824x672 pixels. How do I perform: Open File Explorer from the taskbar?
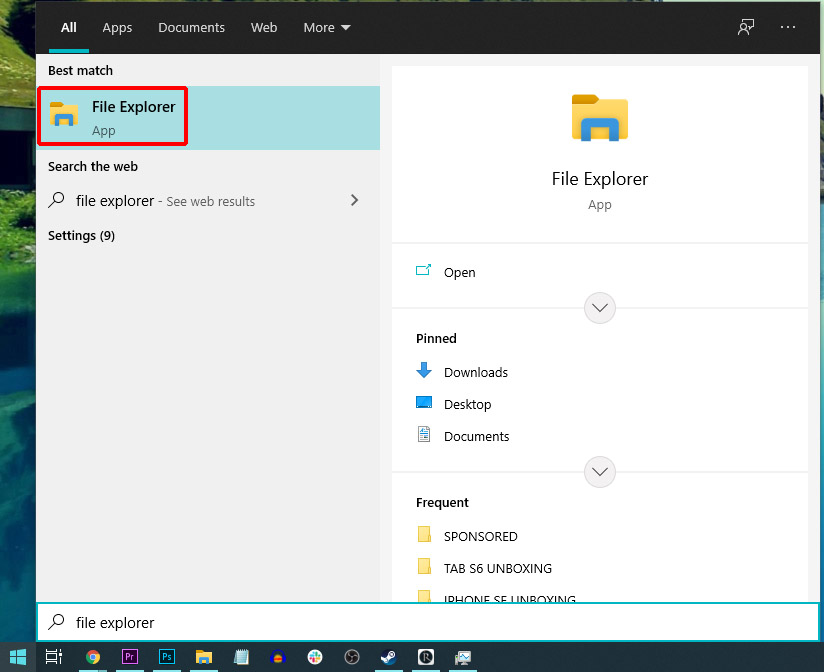(204, 657)
